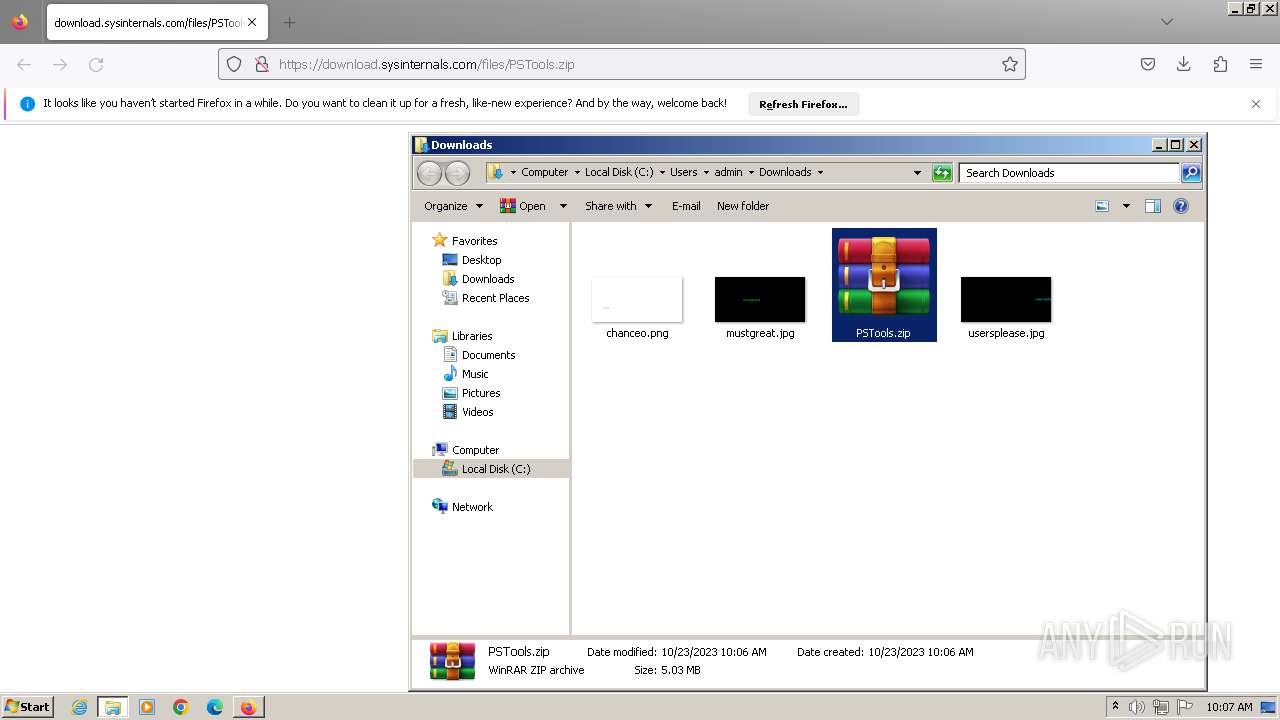
Task: Select Favorites in navigation pane
Action: click(474, 241)
